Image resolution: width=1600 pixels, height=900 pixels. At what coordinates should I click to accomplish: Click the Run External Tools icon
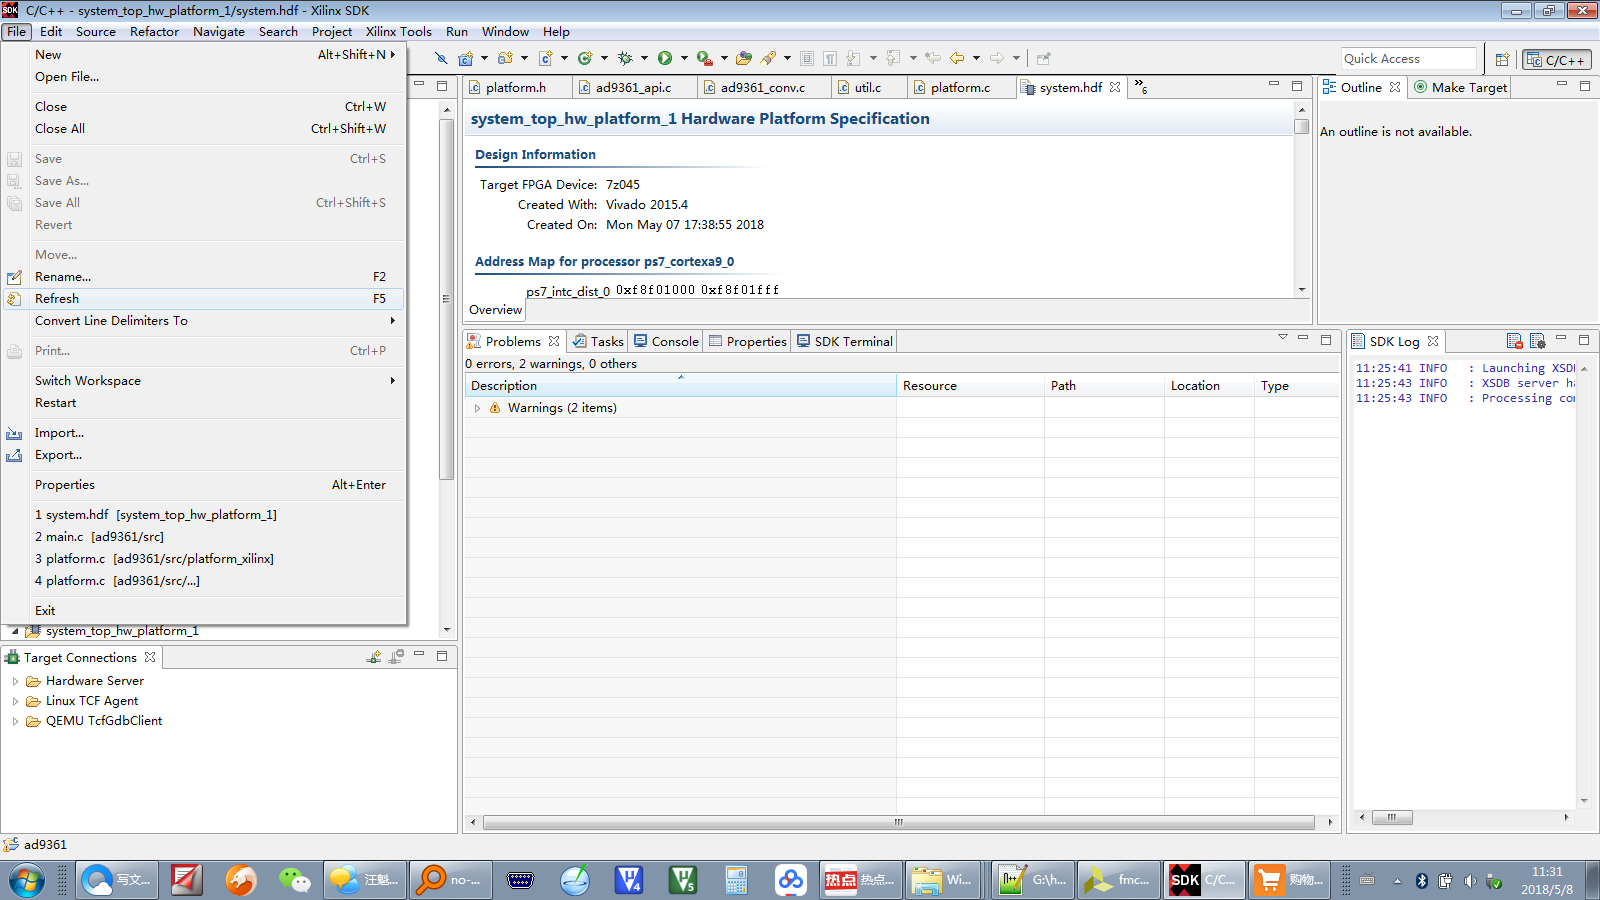click(x=704, y=58)
